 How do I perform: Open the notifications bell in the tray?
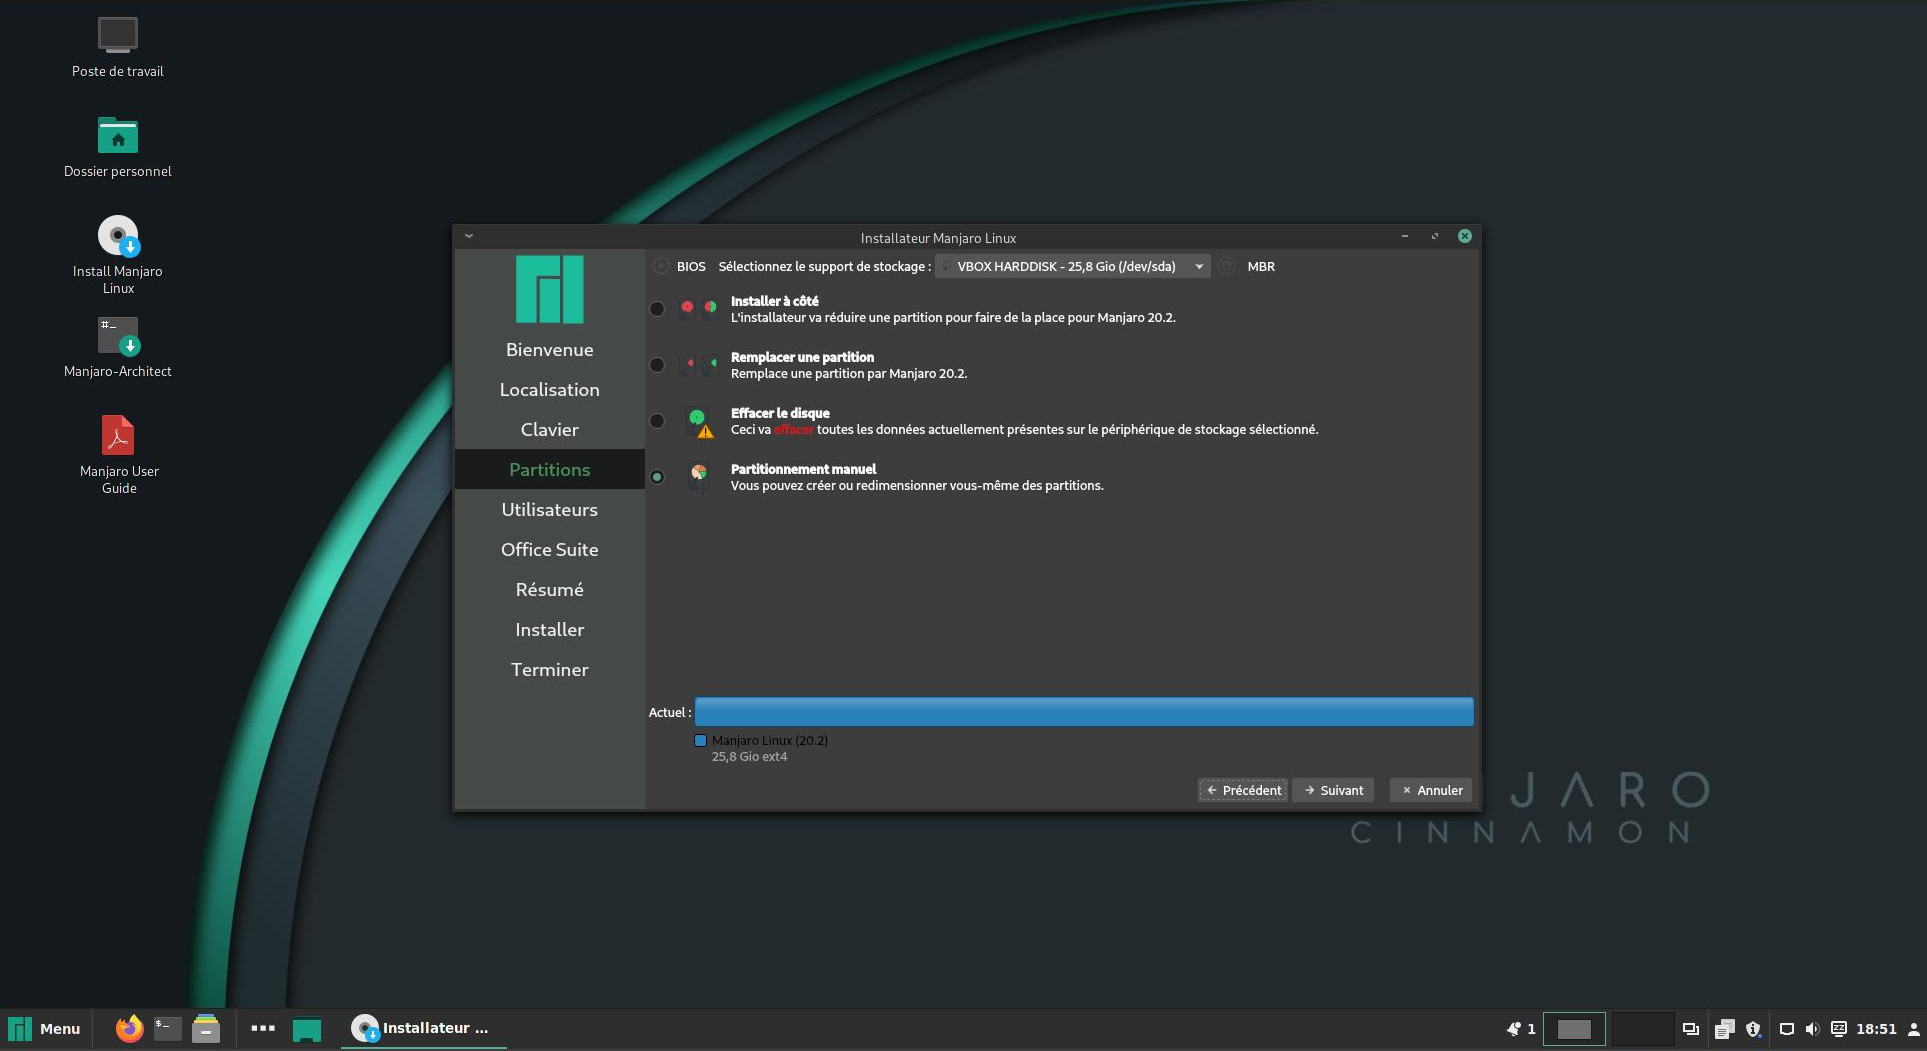1513,1029
